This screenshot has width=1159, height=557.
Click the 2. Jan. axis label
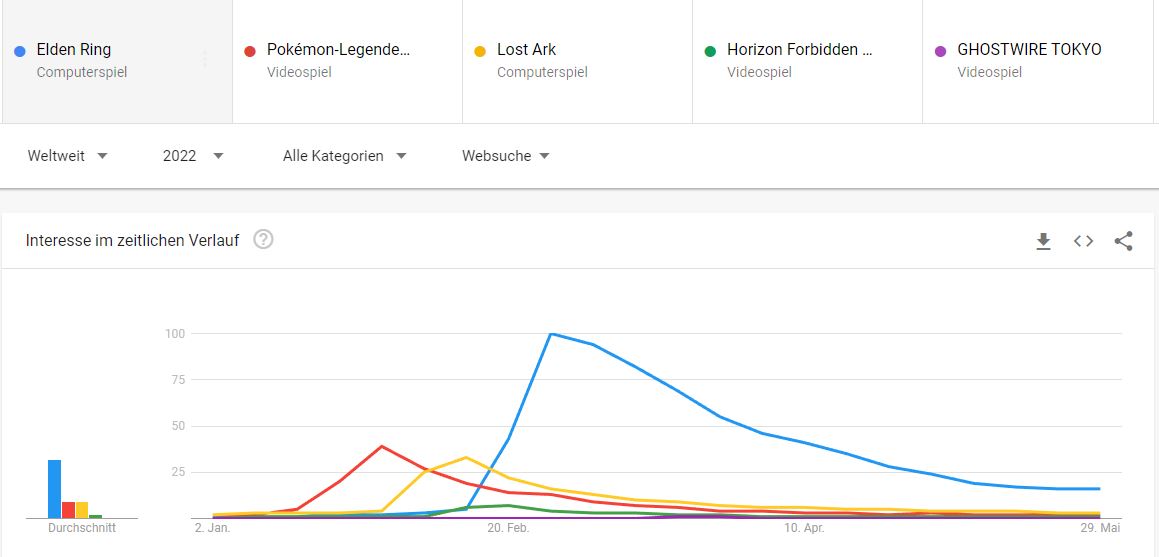pyautogui.click(x=213, y=528)
